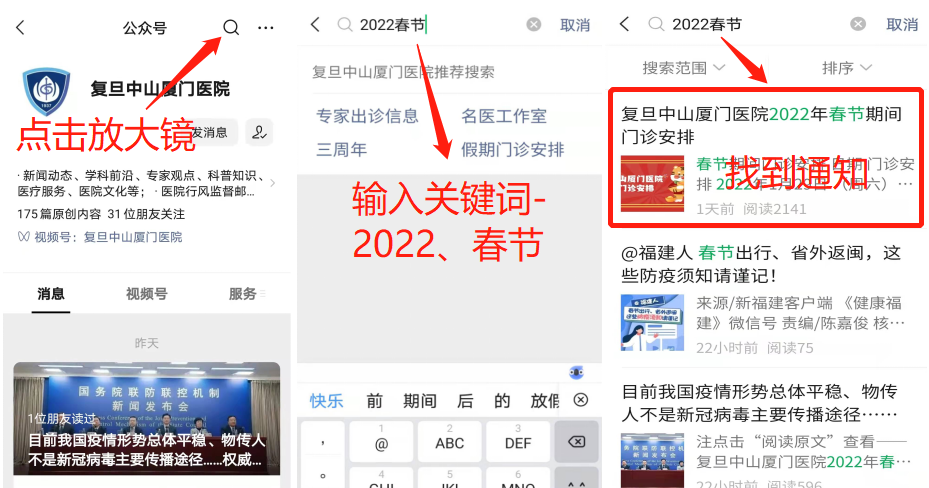
Task: Tap the blue input-method assistant icon
Action: pos(576,373)
